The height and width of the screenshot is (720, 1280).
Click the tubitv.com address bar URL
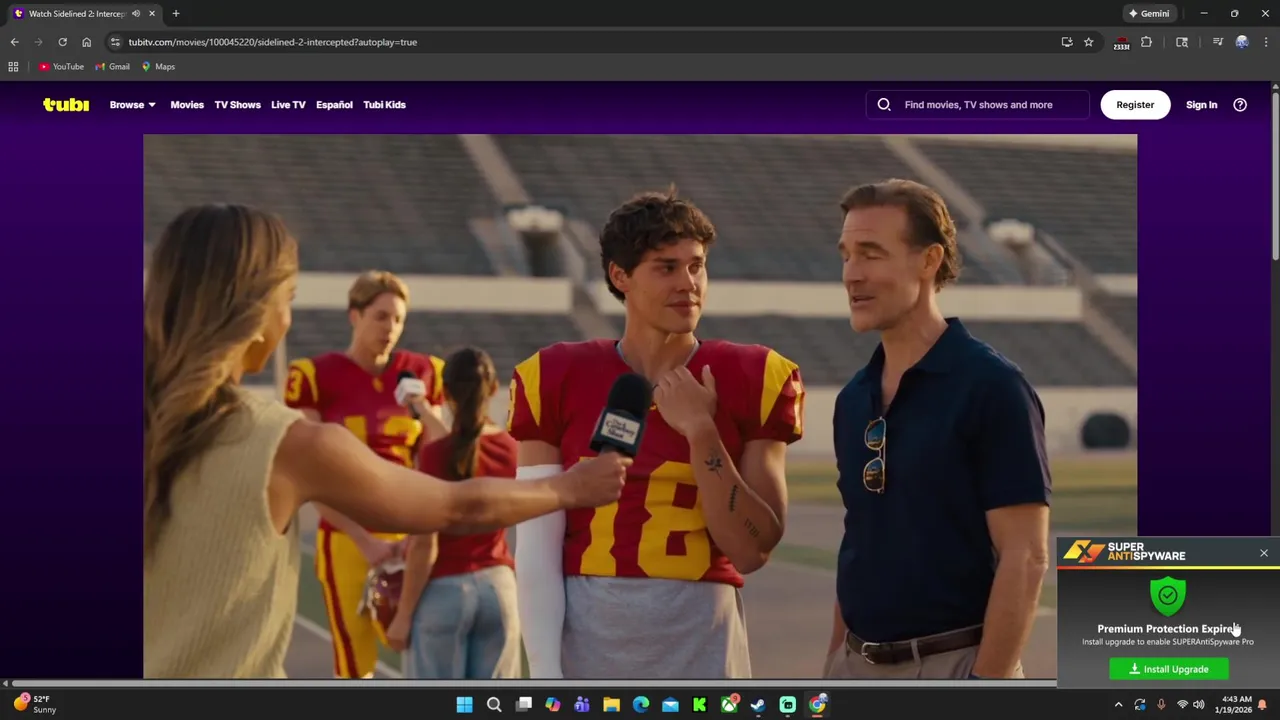pos(272,42)
